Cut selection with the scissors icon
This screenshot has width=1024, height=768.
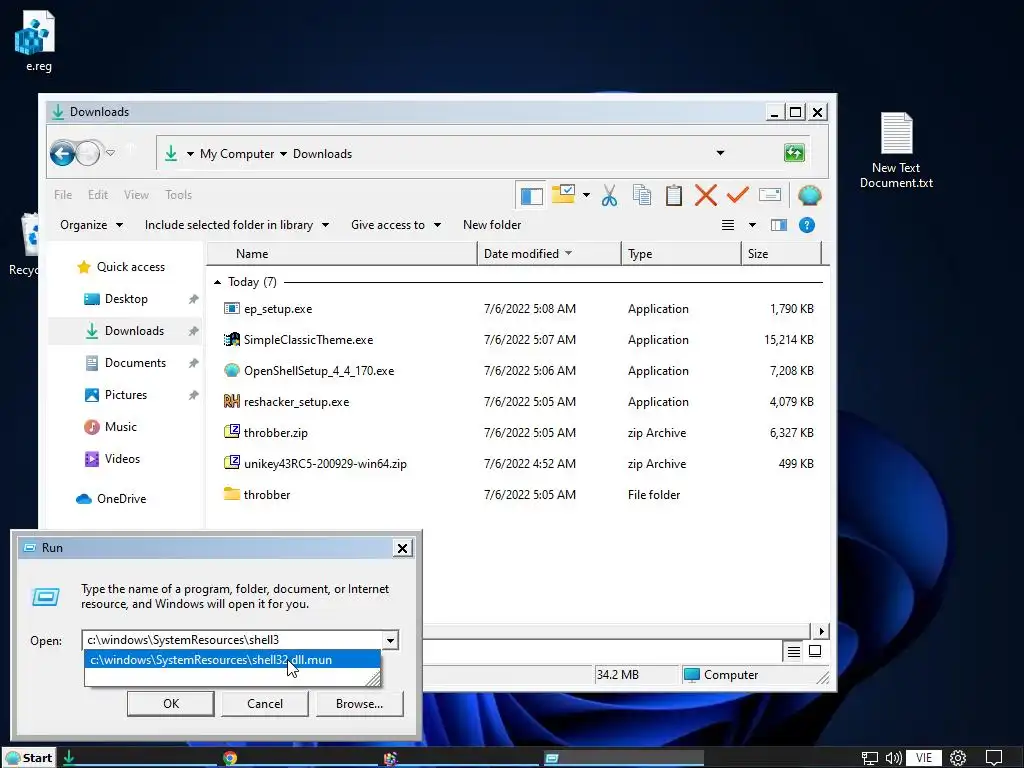[x=609, y=195]
